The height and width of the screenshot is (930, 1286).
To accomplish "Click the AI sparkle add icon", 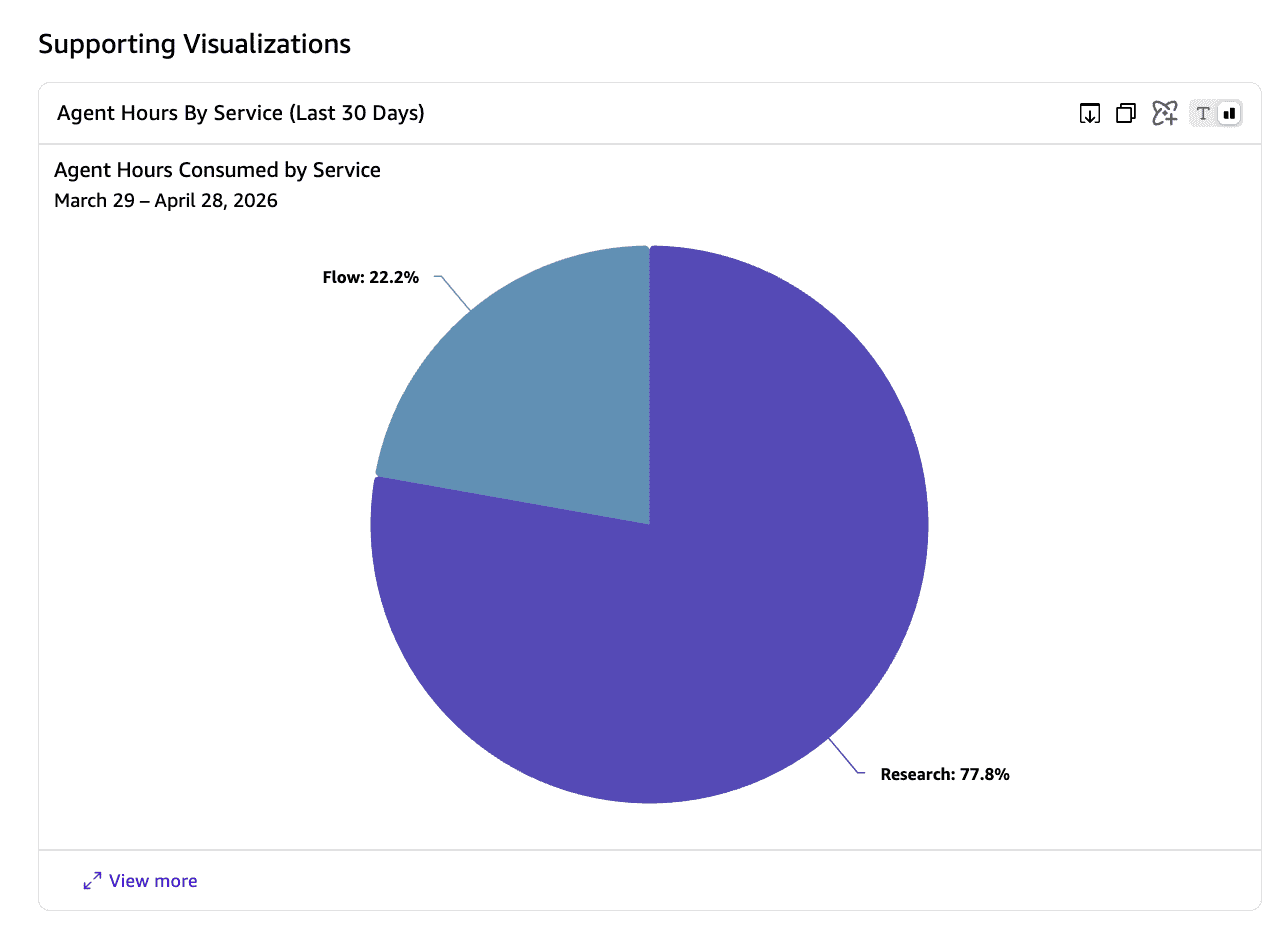I will 1164,114.
